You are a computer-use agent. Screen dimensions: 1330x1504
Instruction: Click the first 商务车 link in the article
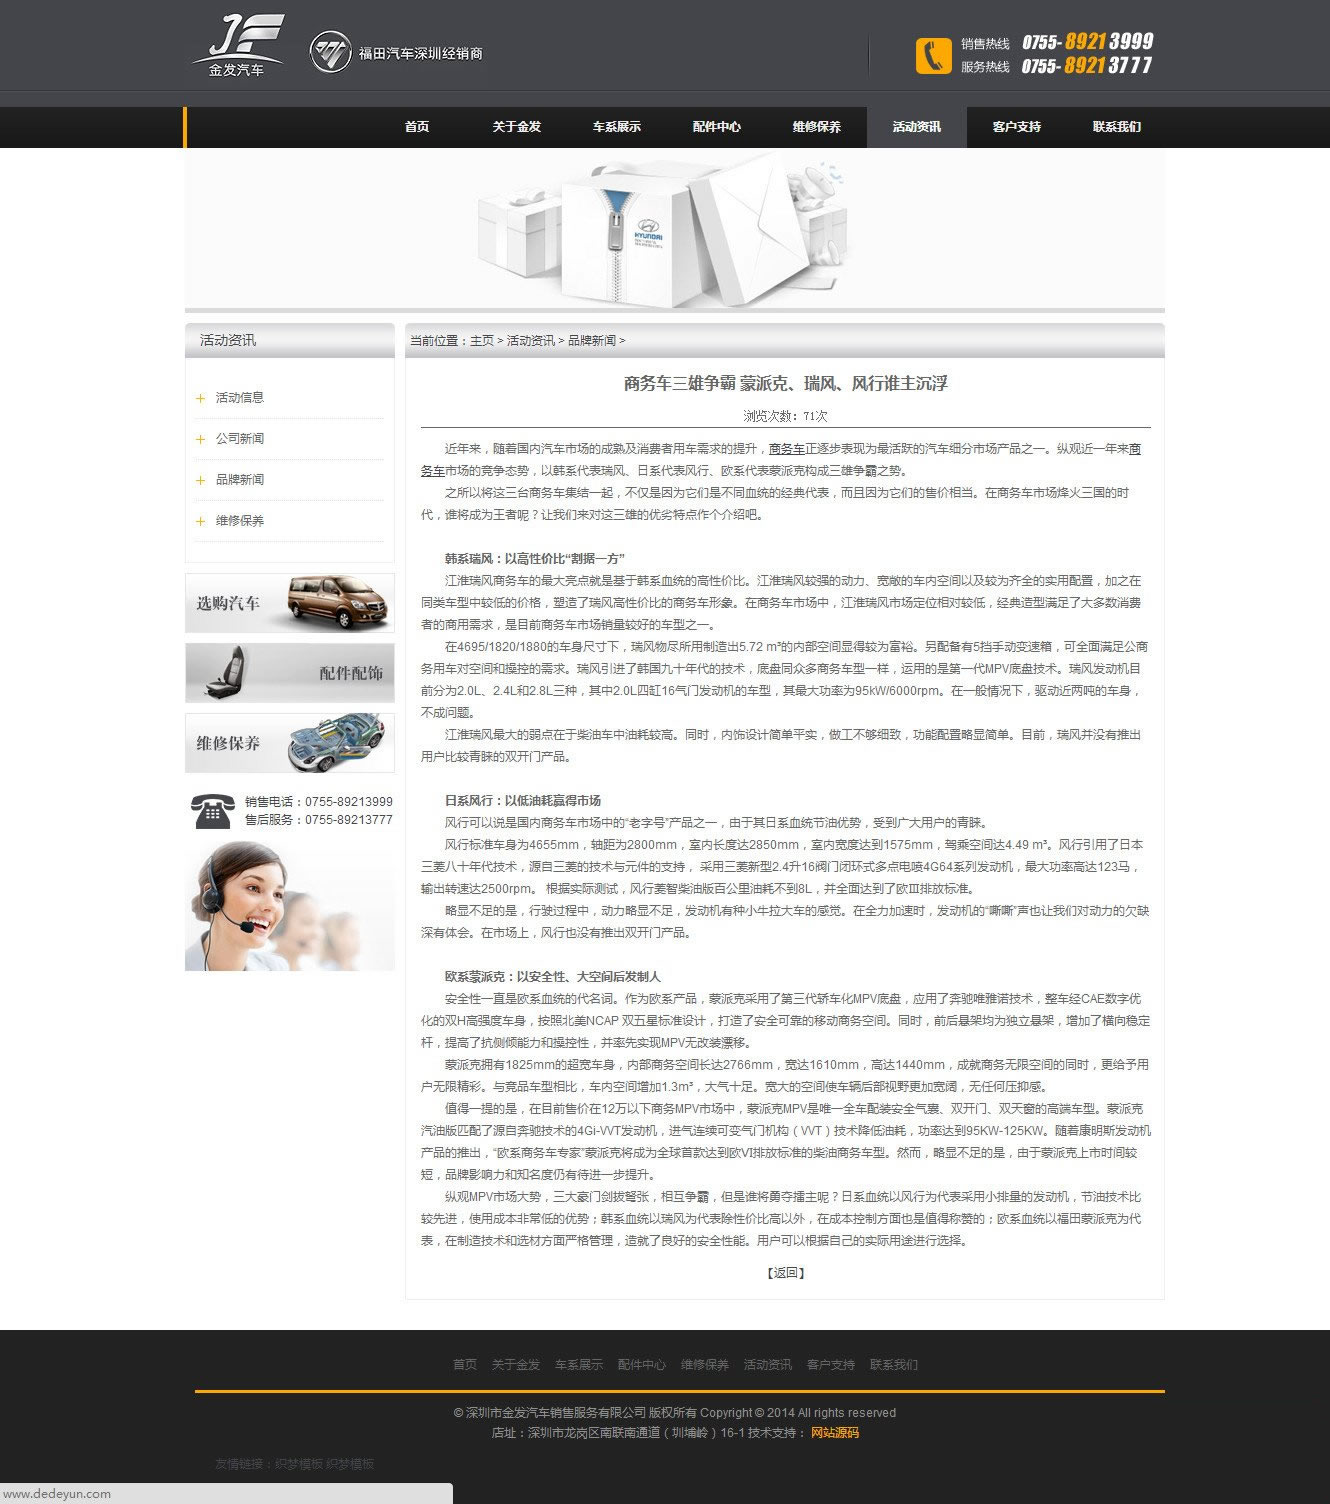(786, 449)
